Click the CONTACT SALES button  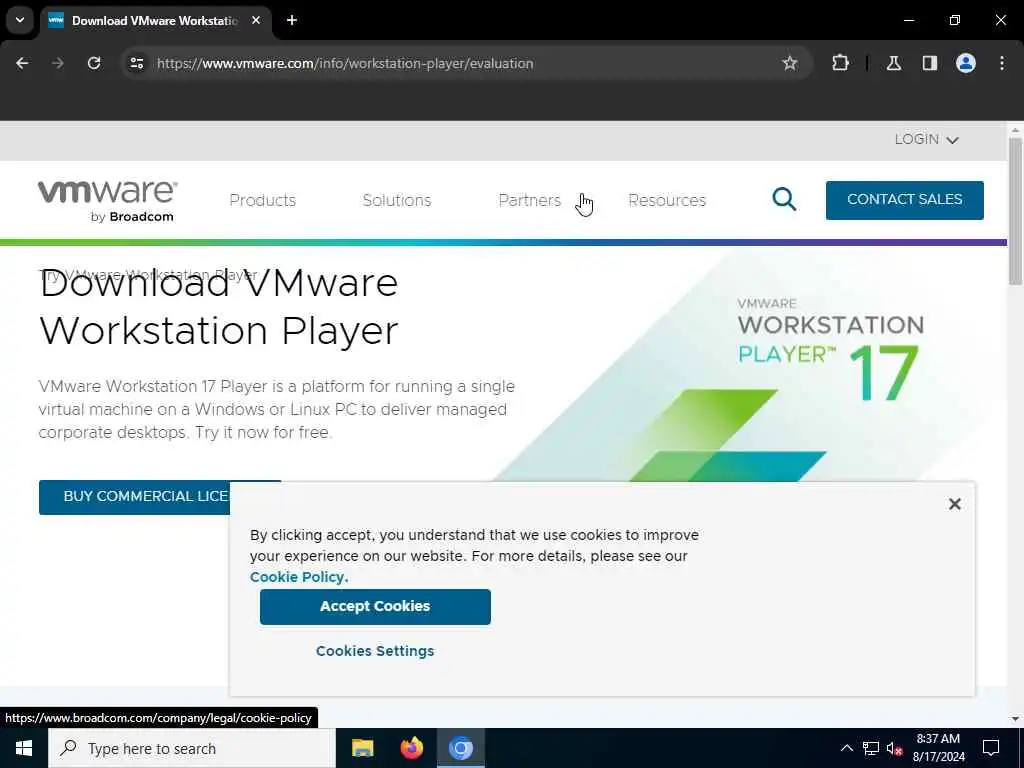(x=904, y=200)
